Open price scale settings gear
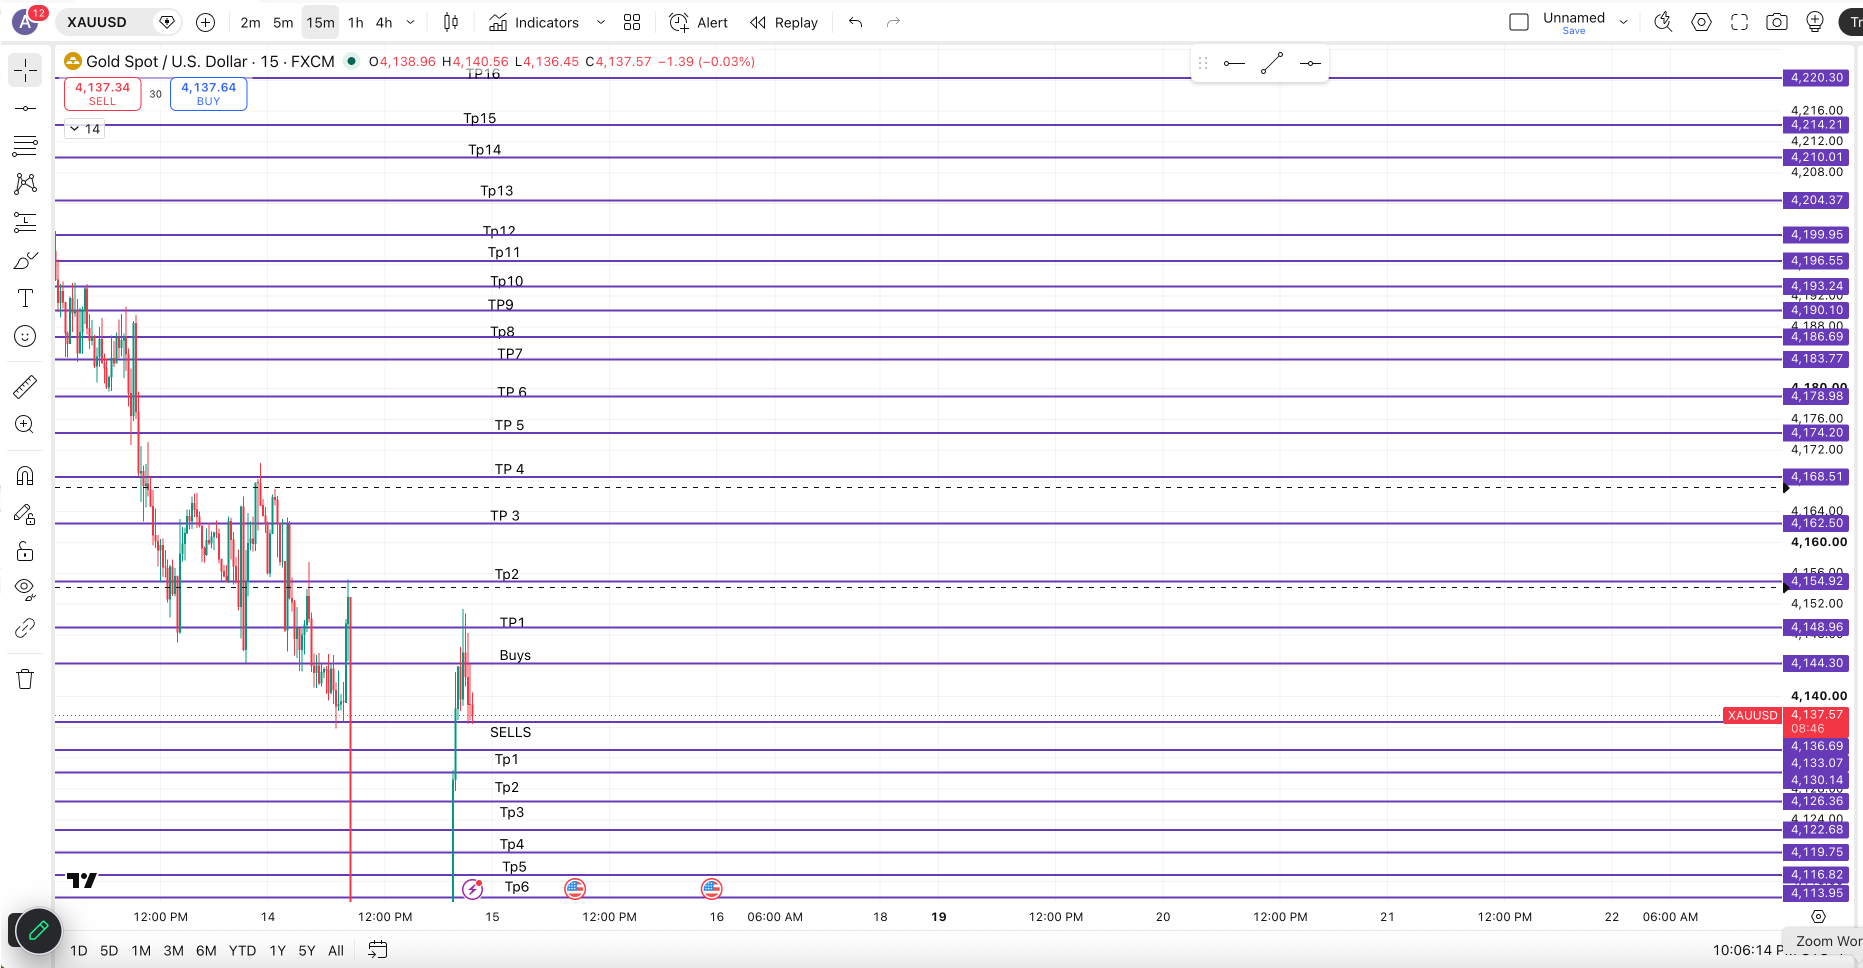This screenshot has height=968, width=1863. [1818, 916]
